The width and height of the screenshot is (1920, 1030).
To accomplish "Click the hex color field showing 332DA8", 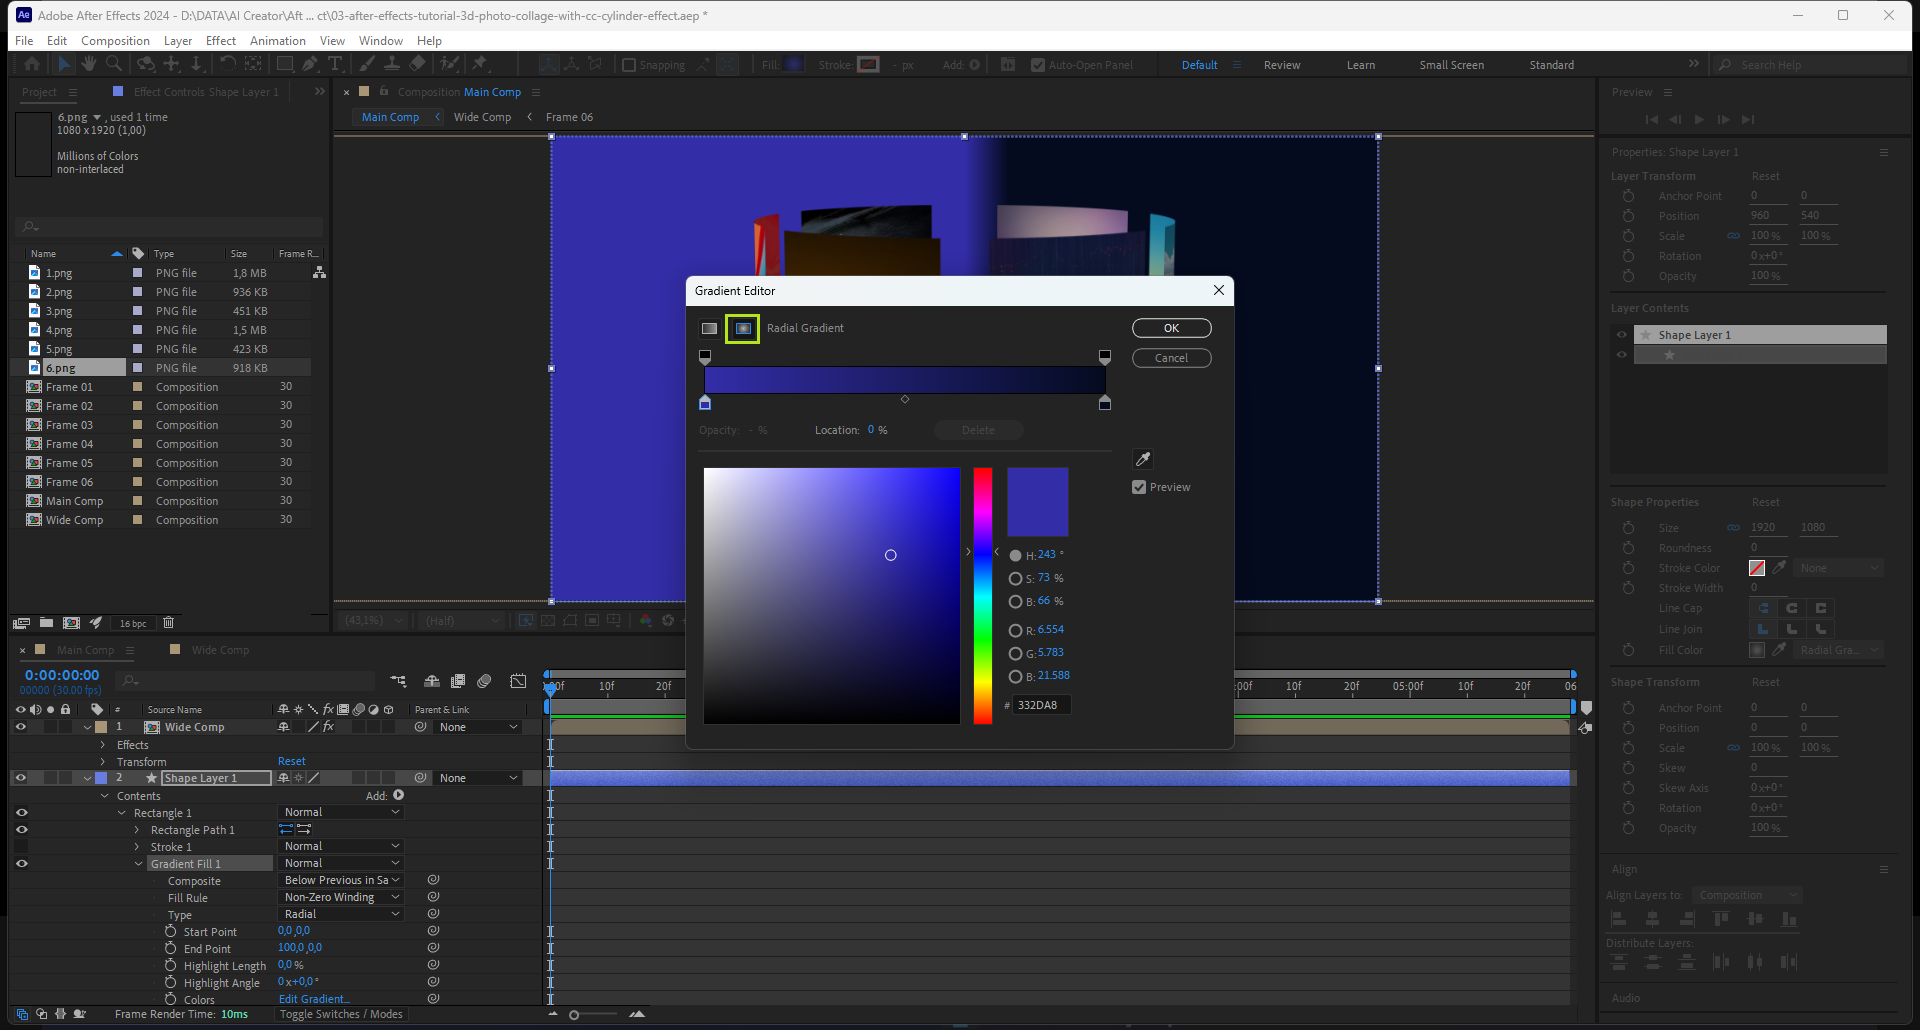I will (1041, 705).
